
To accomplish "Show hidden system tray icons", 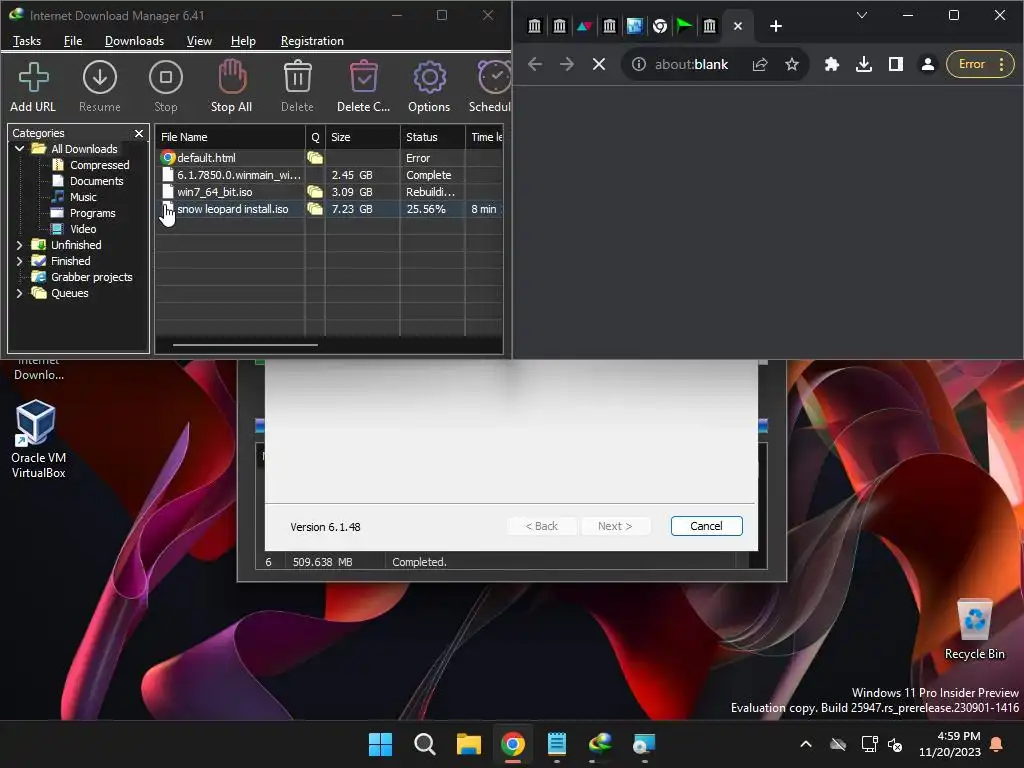I will (x=806, y=744).
